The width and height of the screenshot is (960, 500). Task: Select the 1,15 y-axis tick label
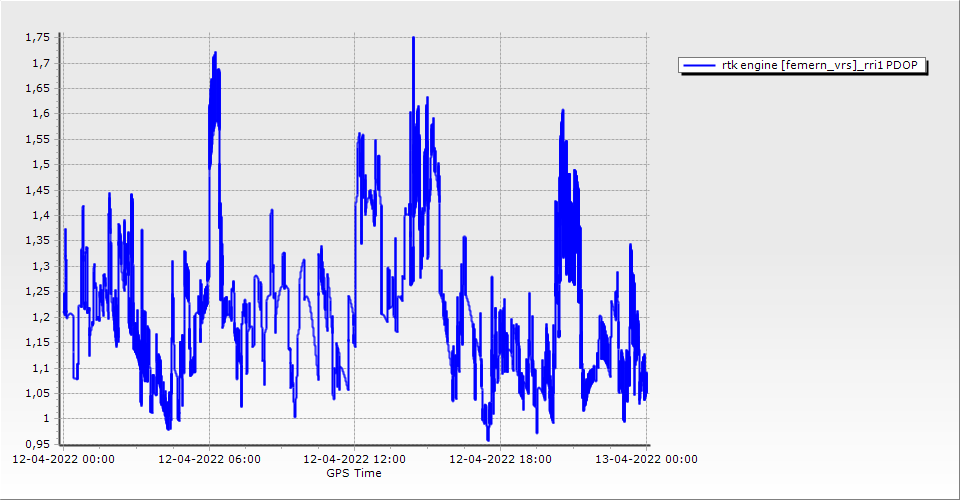click(x=36, y=343)
